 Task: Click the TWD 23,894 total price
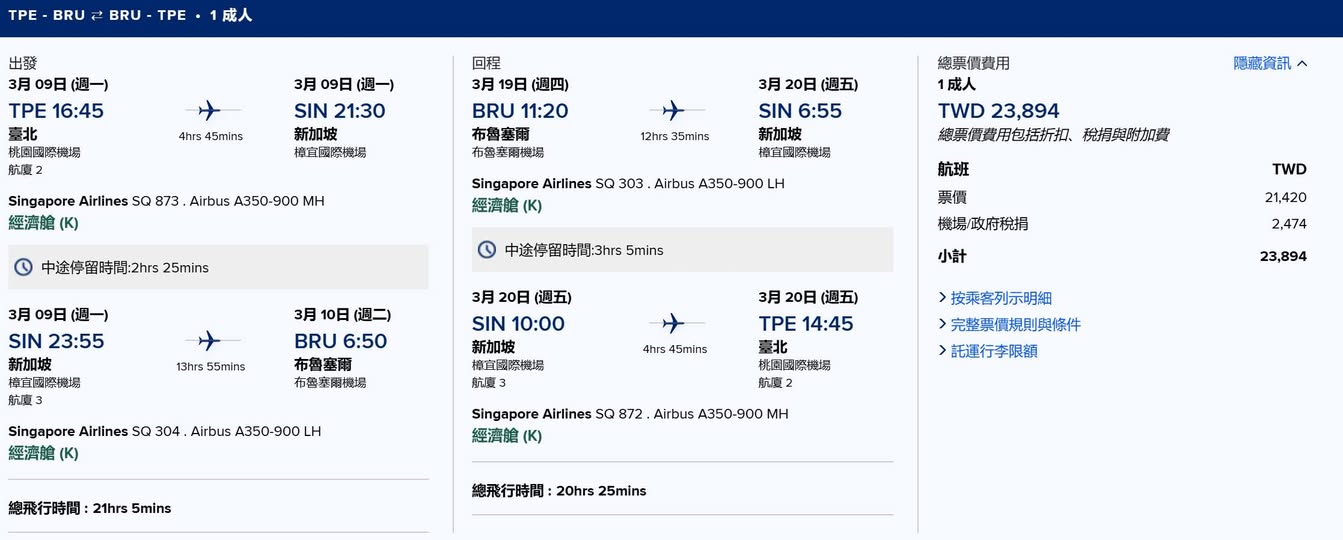[x=998, y=111]
